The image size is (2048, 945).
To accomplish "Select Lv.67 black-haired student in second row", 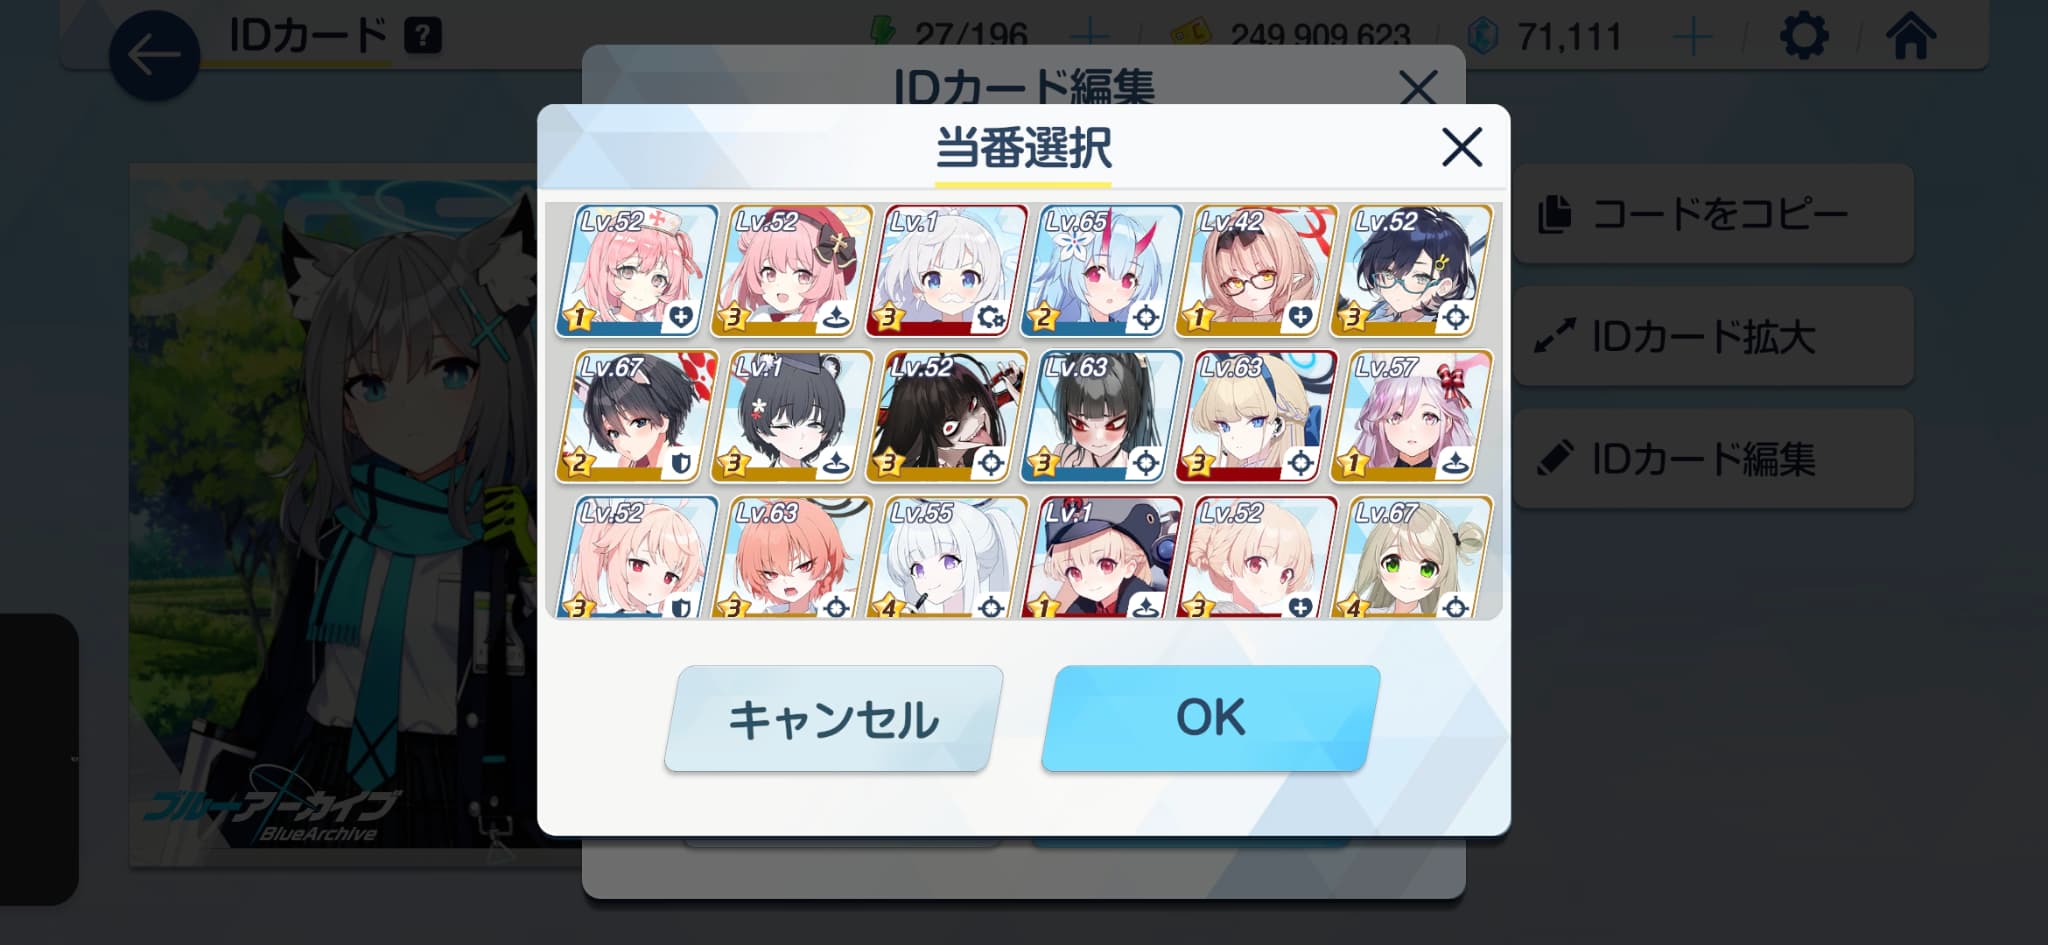I will 637,416.
